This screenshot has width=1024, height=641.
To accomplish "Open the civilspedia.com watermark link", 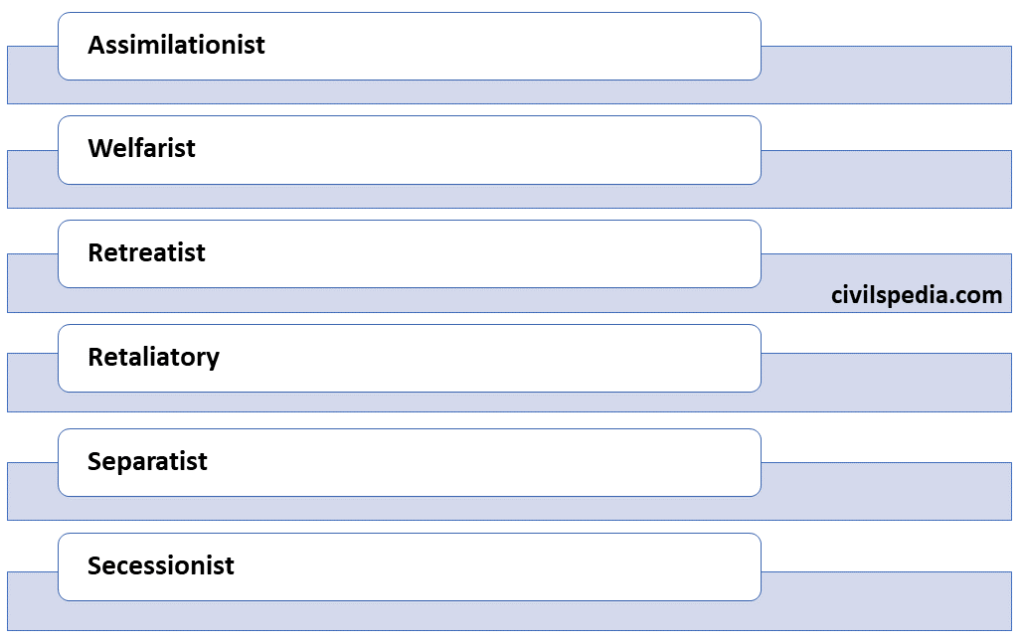I will coord(916,295).
